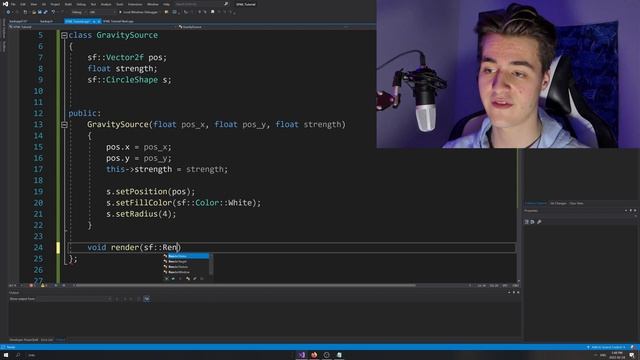
Task: Open the Analyze menu
Action: (x=106, y=4)
